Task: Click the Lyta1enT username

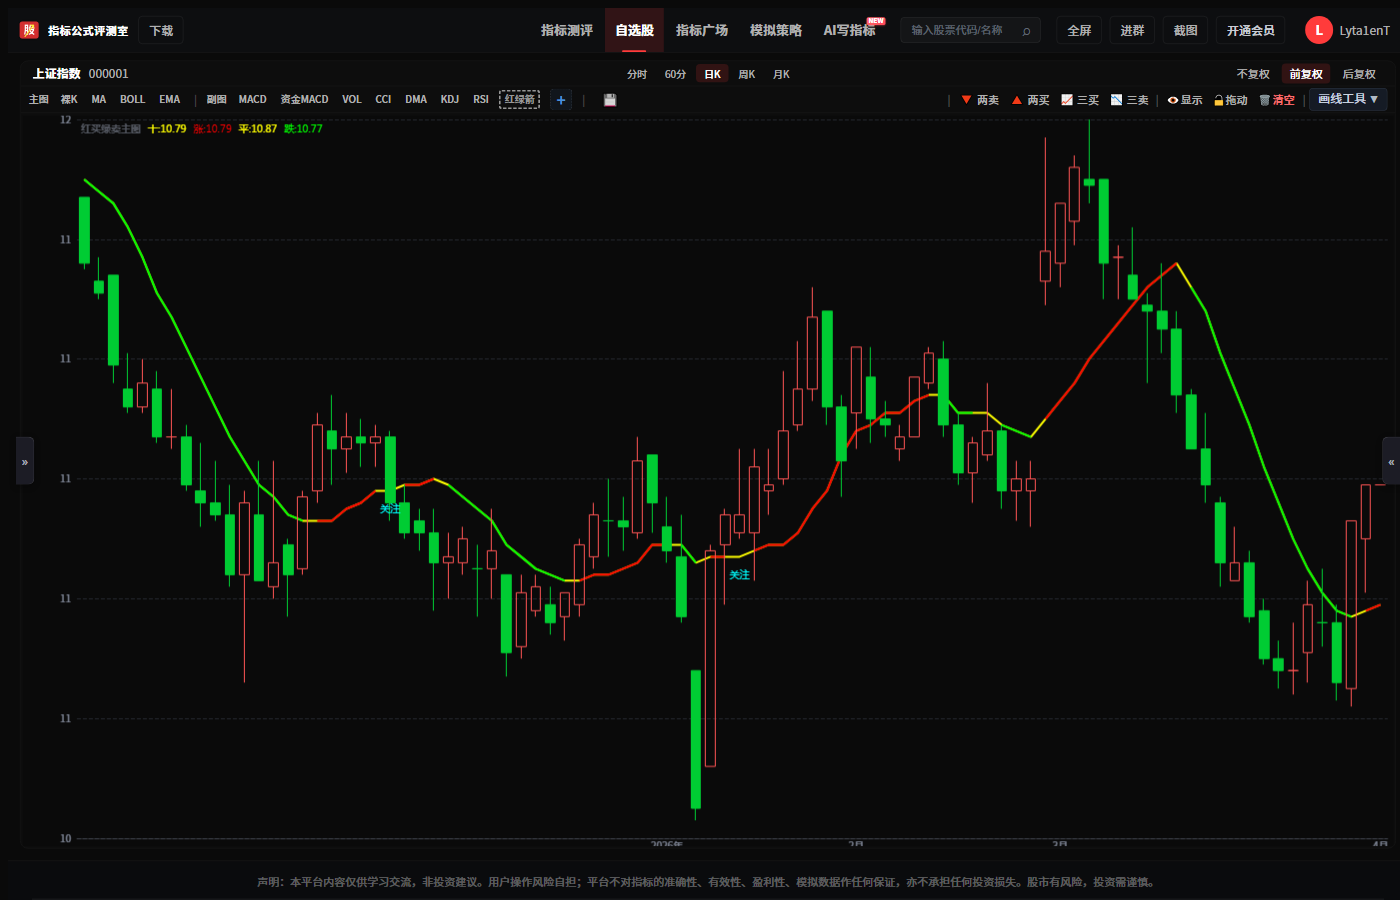Action: tap(1364, 31)
